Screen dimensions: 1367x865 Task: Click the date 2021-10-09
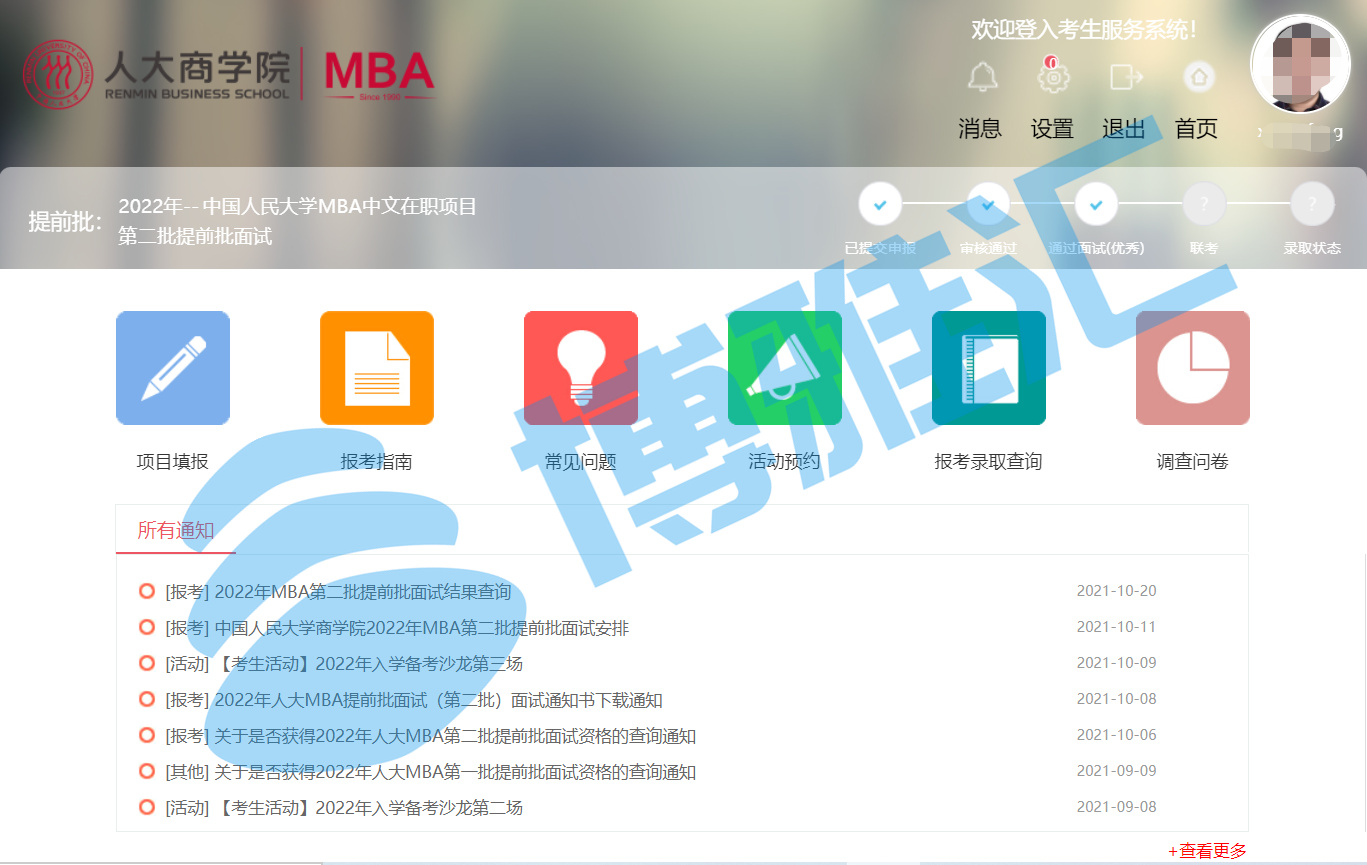[x=1116, y=663]
